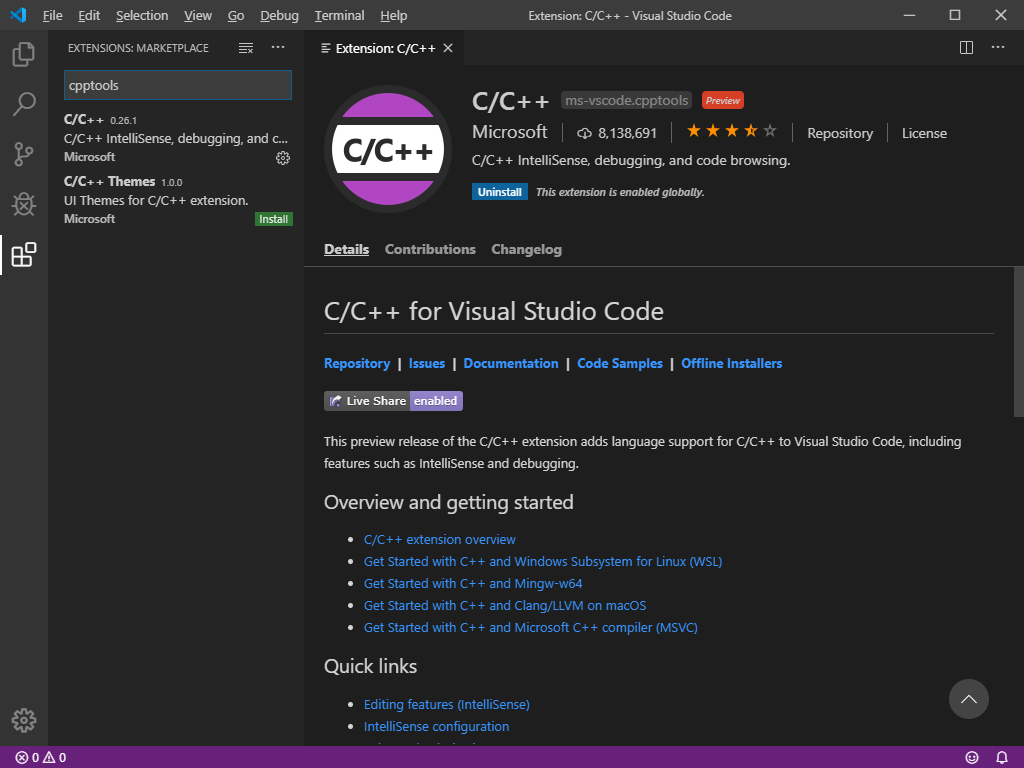Viewport: 1024px width, 768px height.
Task: Open the Help menu
Action: click(393, 15)
